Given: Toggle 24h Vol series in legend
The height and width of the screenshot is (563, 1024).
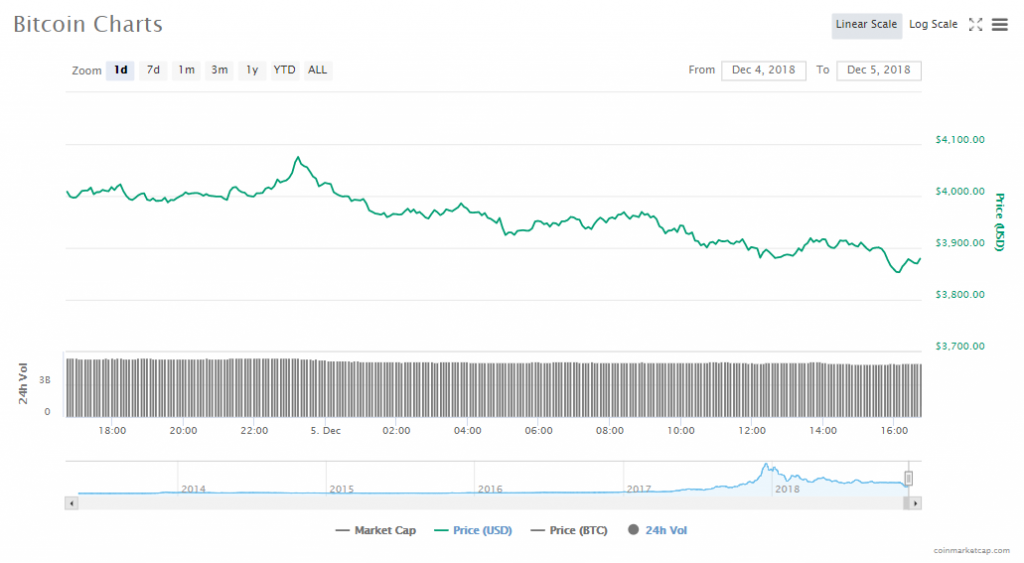Looking at the screenshot, I should point(658,530).
